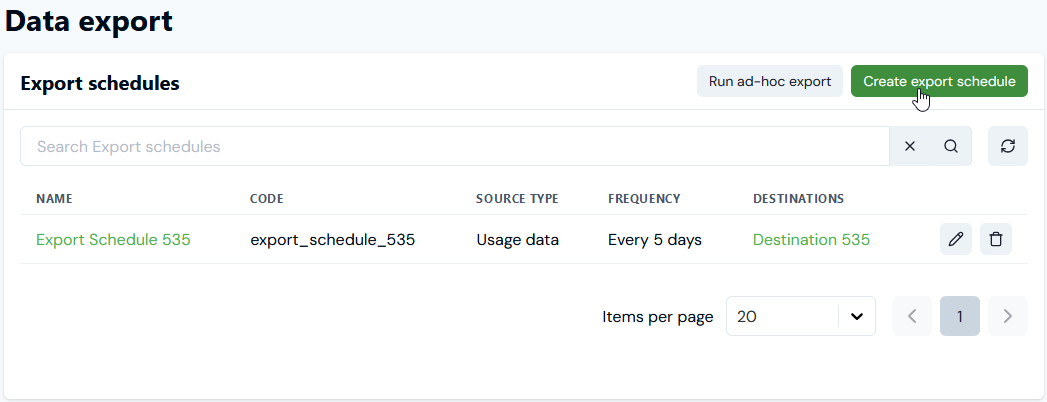
Task: Click Create export schedule button
Action: [939, 81]
